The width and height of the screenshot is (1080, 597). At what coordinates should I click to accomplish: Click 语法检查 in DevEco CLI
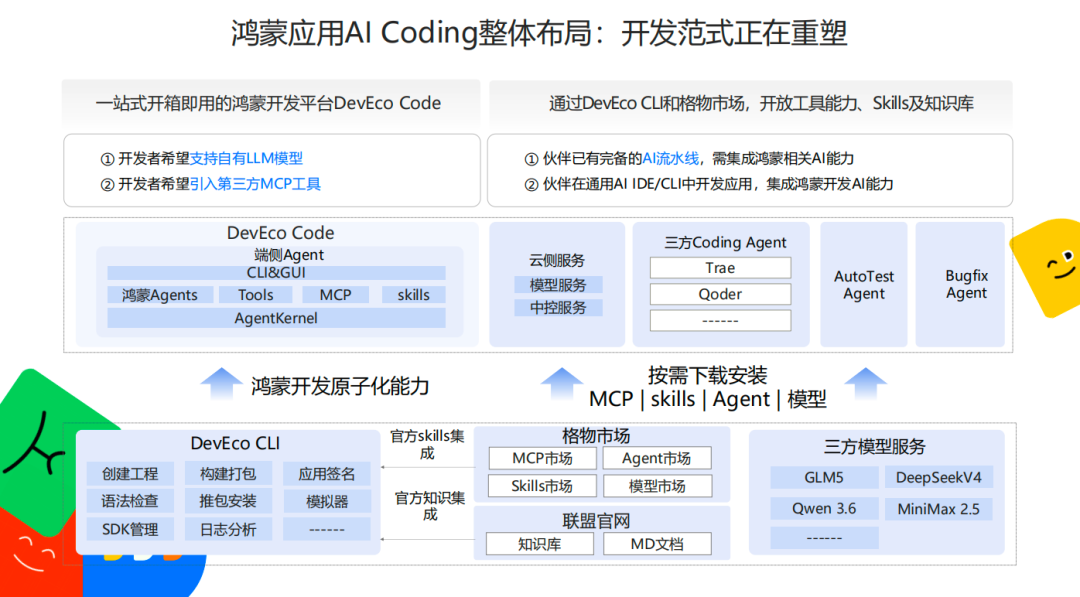point(130,501)
